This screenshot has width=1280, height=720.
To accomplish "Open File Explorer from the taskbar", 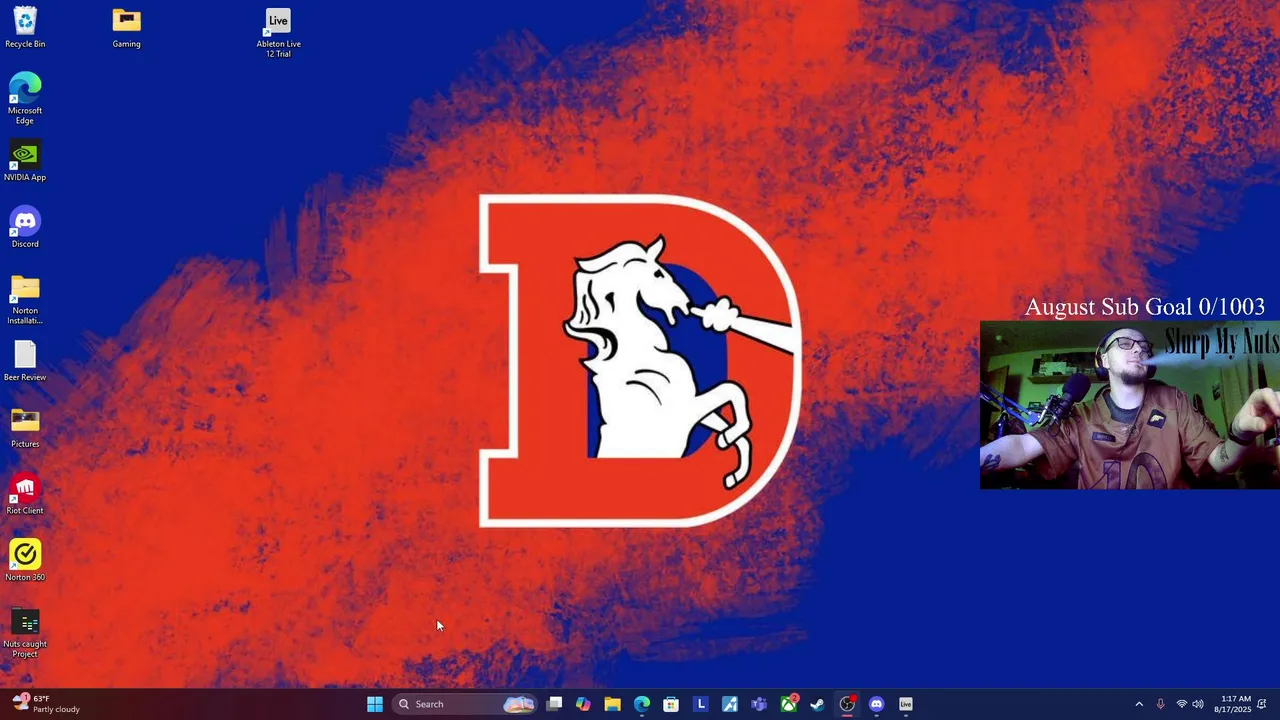I will (612, 704).
